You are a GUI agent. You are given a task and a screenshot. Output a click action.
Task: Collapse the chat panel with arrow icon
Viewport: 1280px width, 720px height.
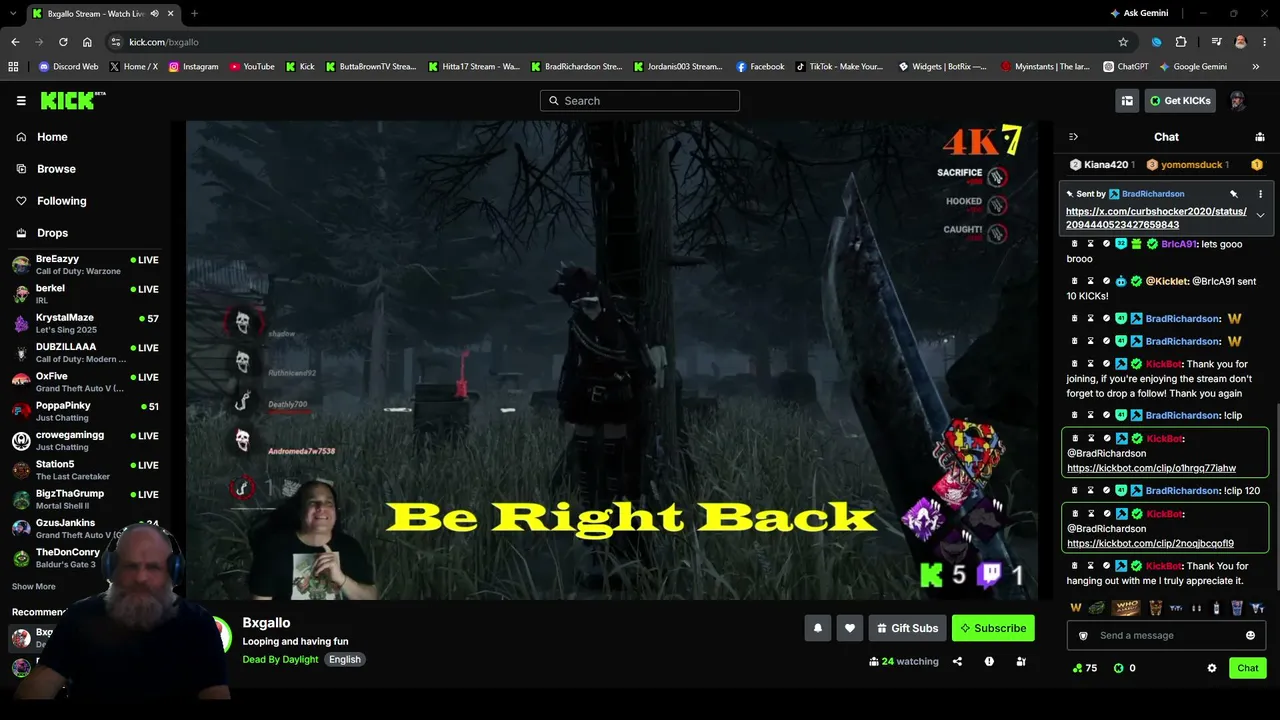pyautogui.click(x=1073, y=137)
